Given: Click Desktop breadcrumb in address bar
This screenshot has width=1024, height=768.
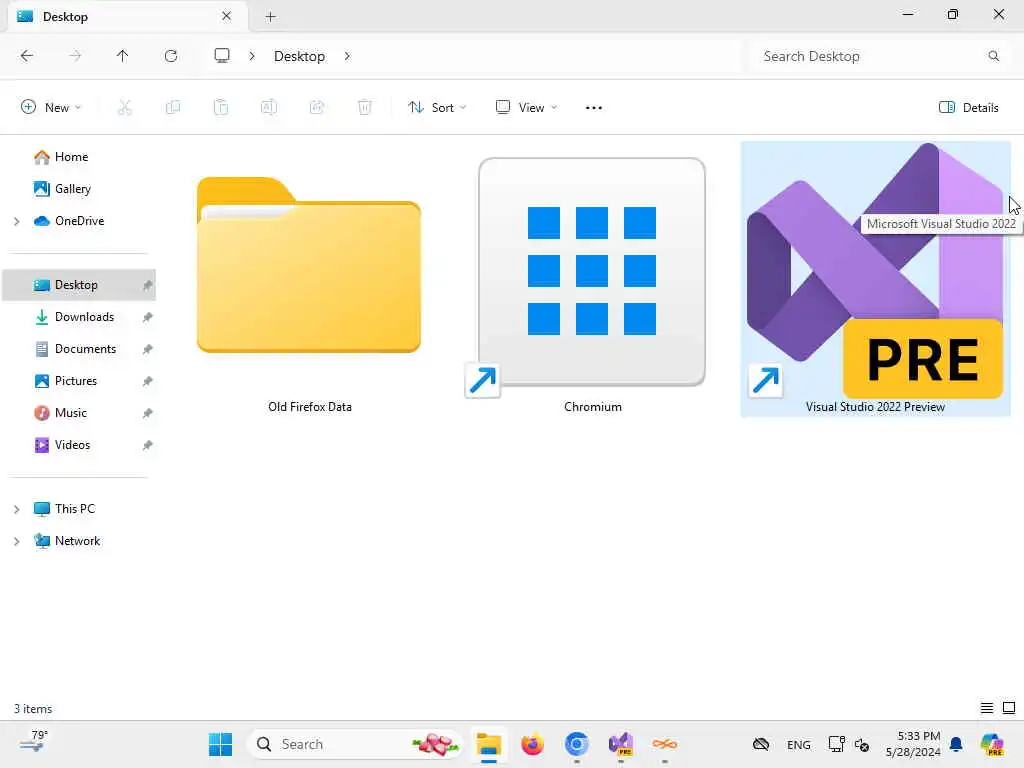Looking at the screenshot, I should (x=299, y=56).
